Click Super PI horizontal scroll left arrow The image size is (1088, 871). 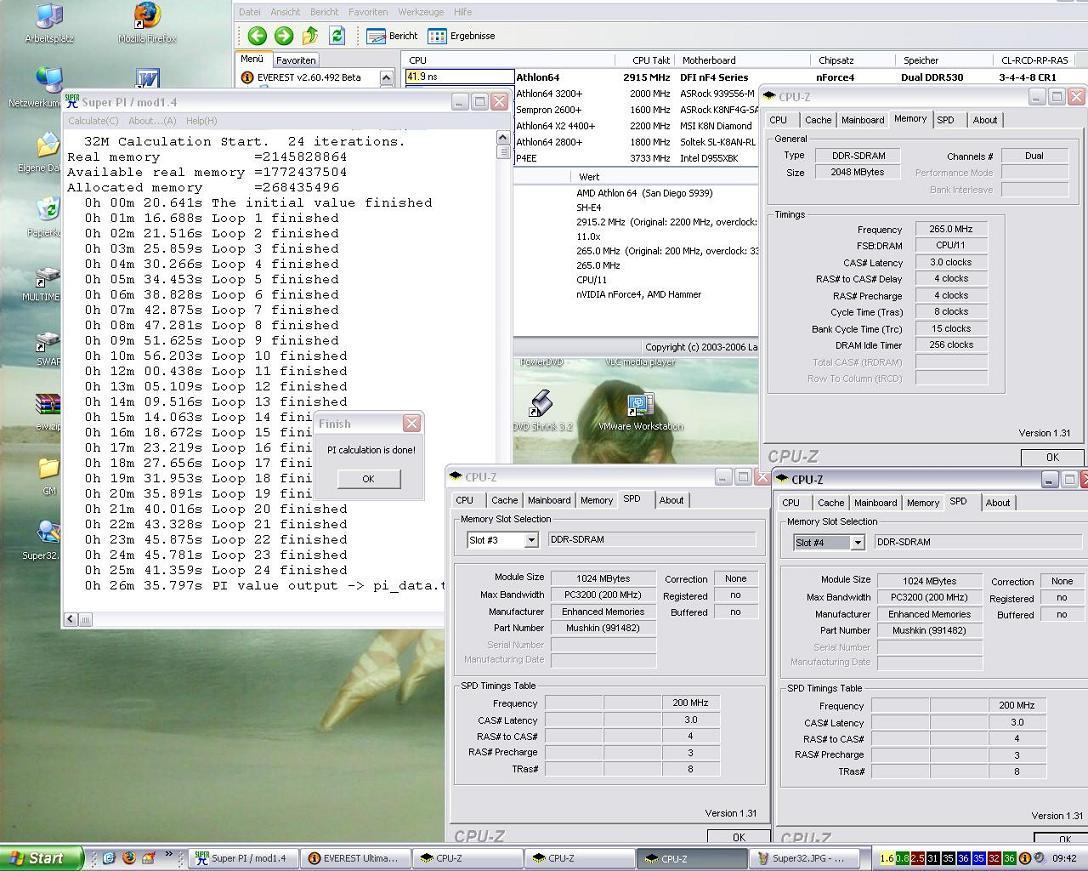[x=71, y=619]
